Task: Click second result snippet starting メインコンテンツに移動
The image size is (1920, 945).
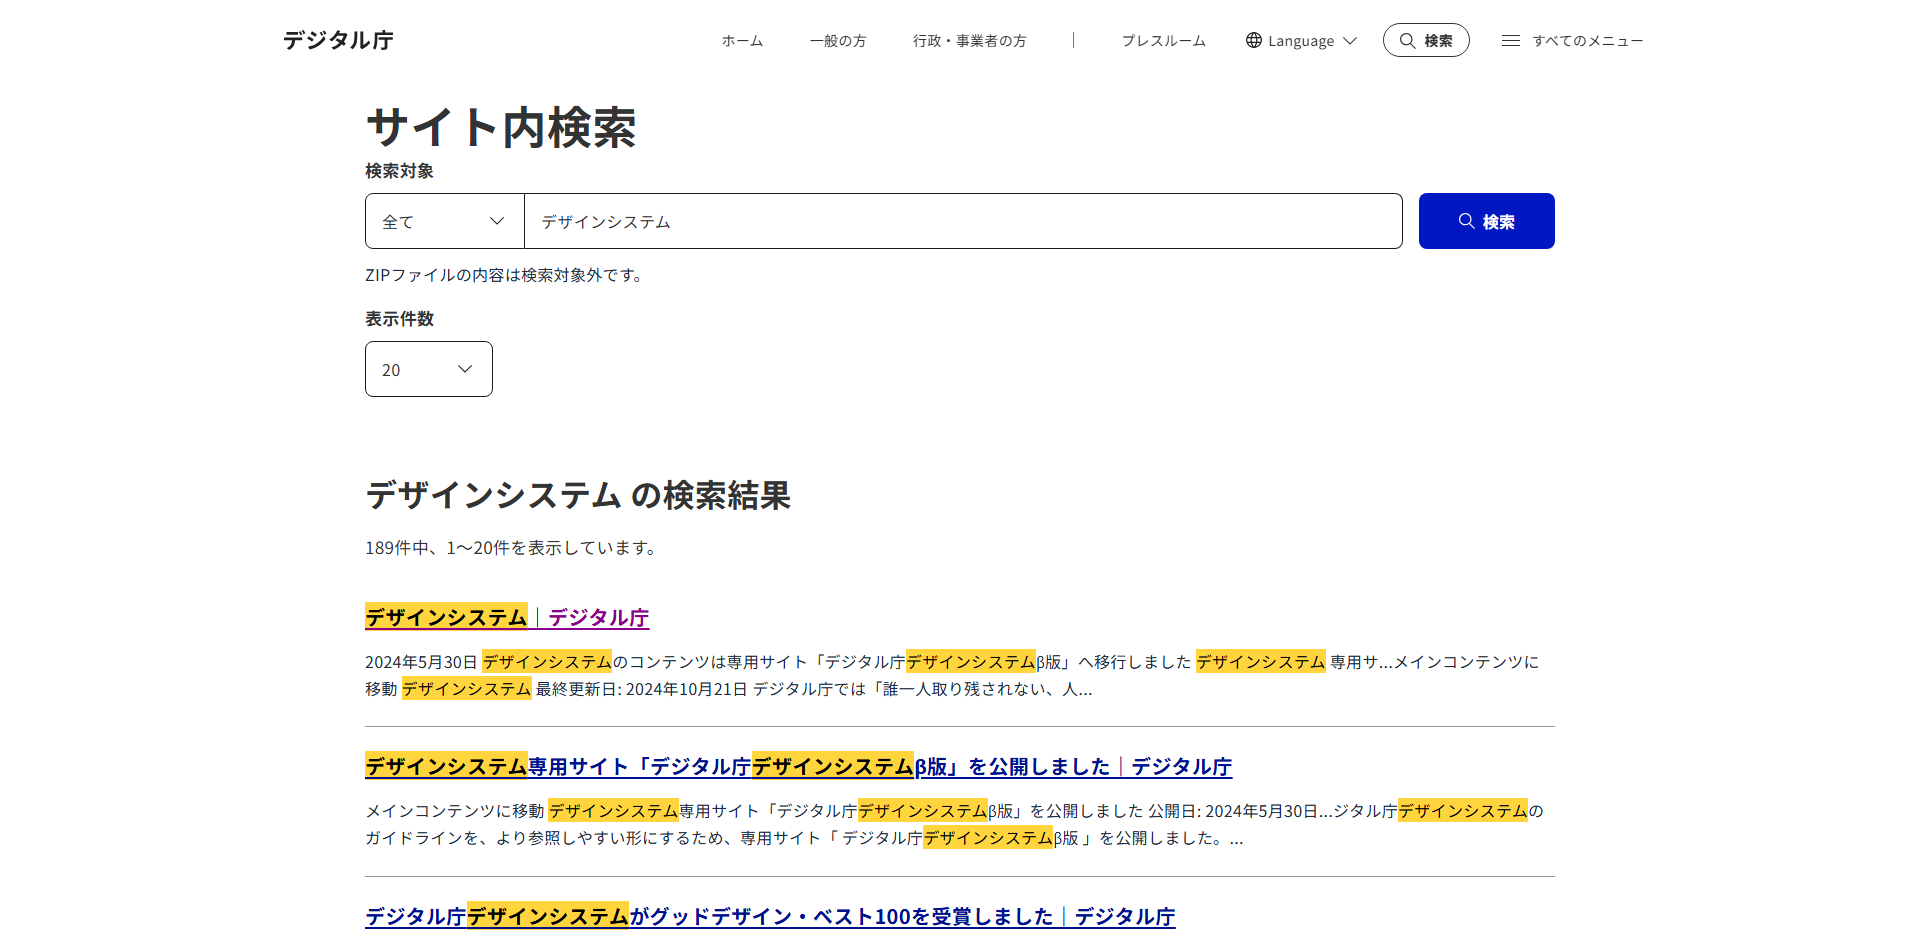Action: (955, 824)
